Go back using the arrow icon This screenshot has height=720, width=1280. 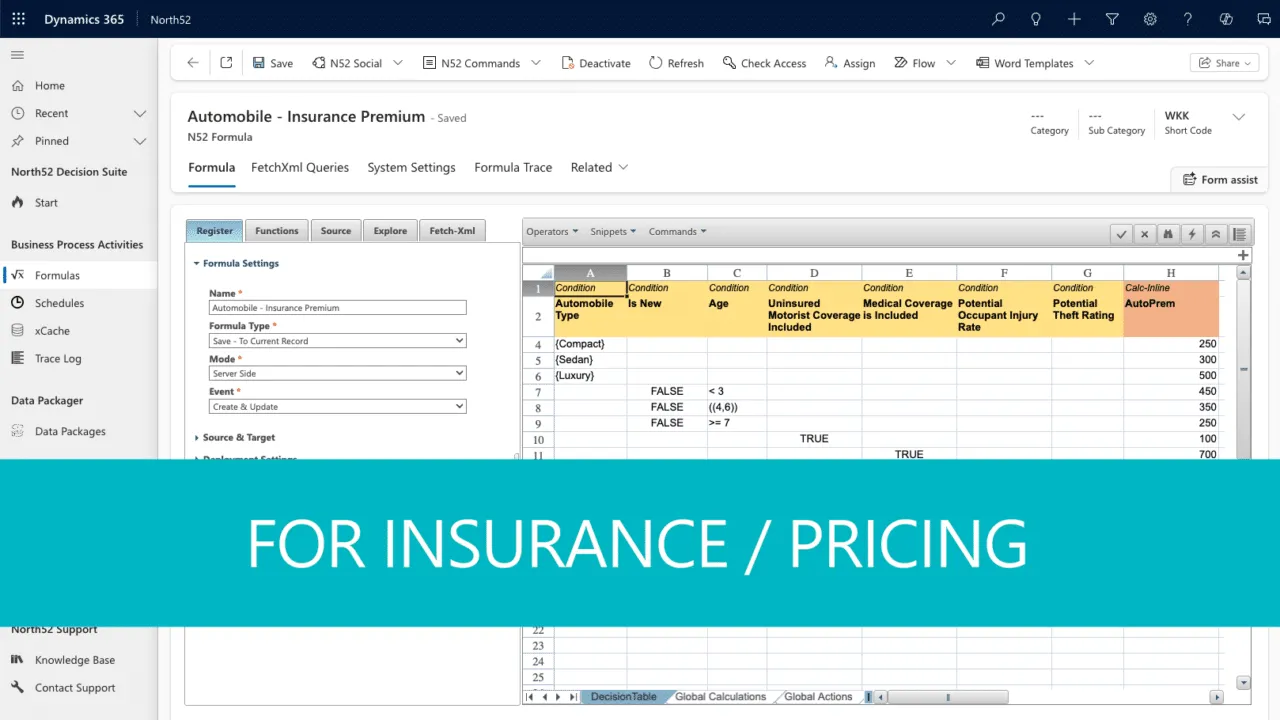[x=193, y=62]
